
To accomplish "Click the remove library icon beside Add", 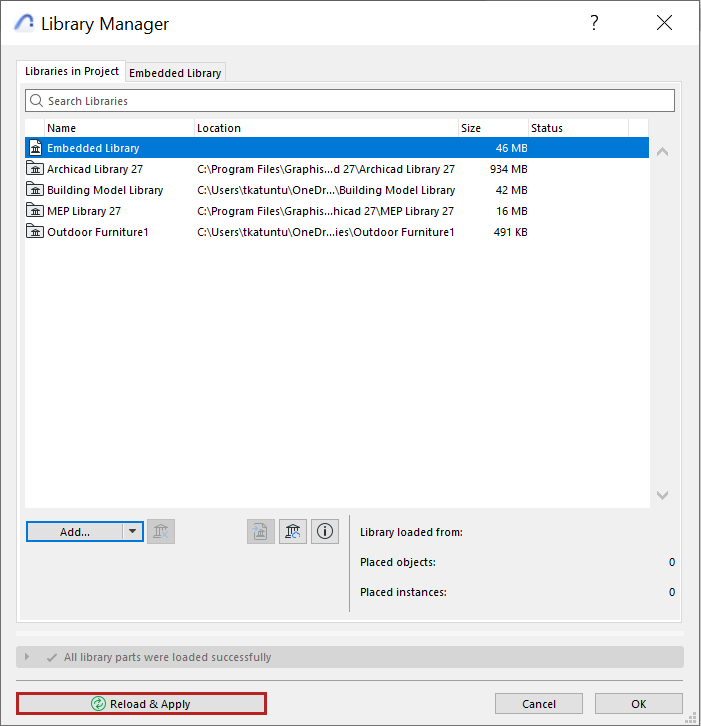I will [161, 531].
